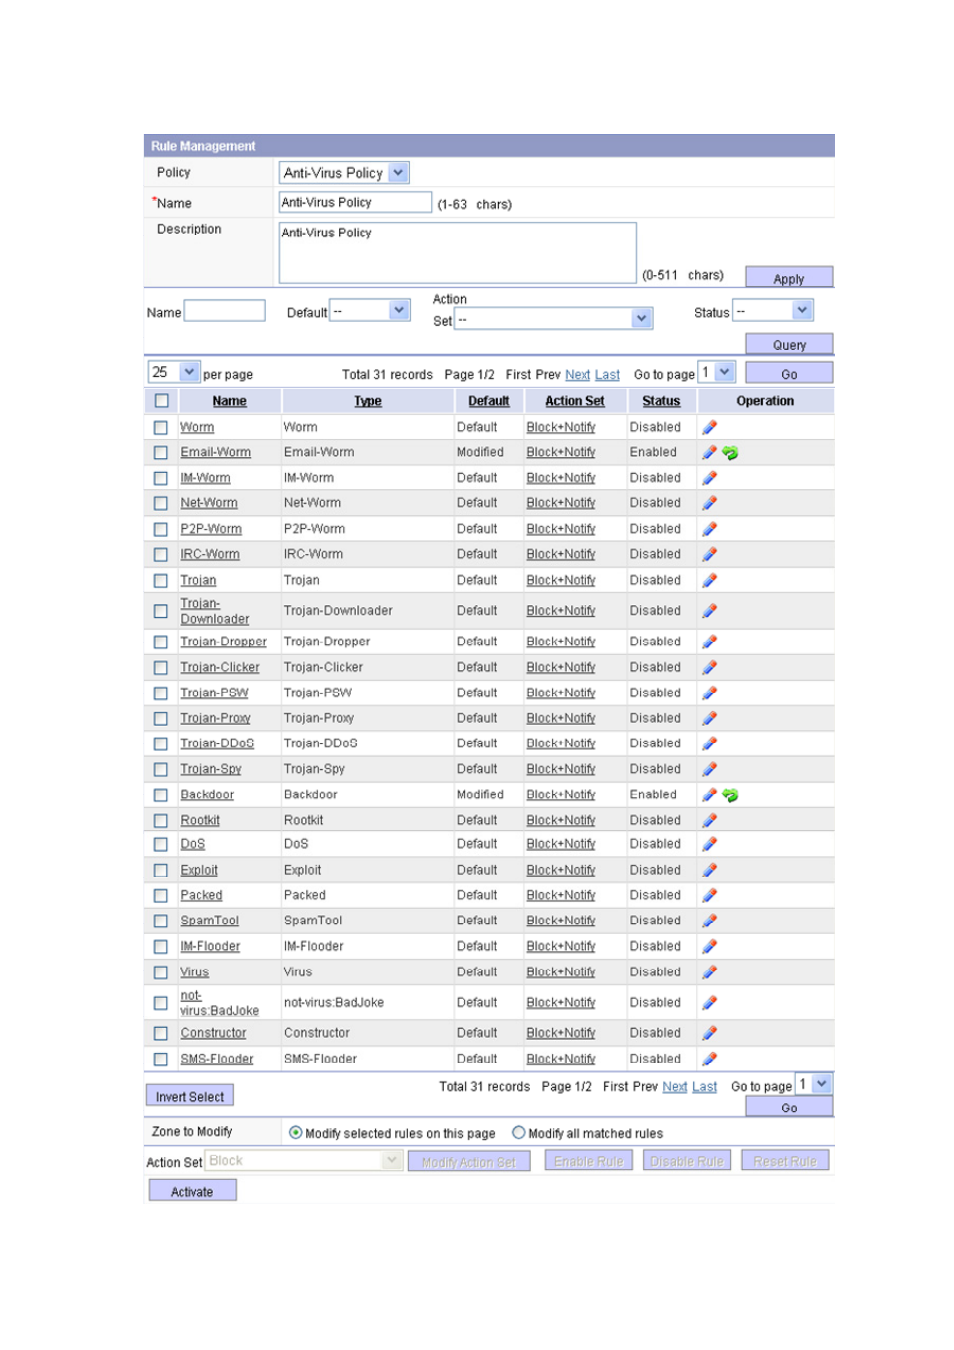954x1350 pixels.
Task: Open the Policy dropdown
Action: pyautogui.click(x=344, y=173)
